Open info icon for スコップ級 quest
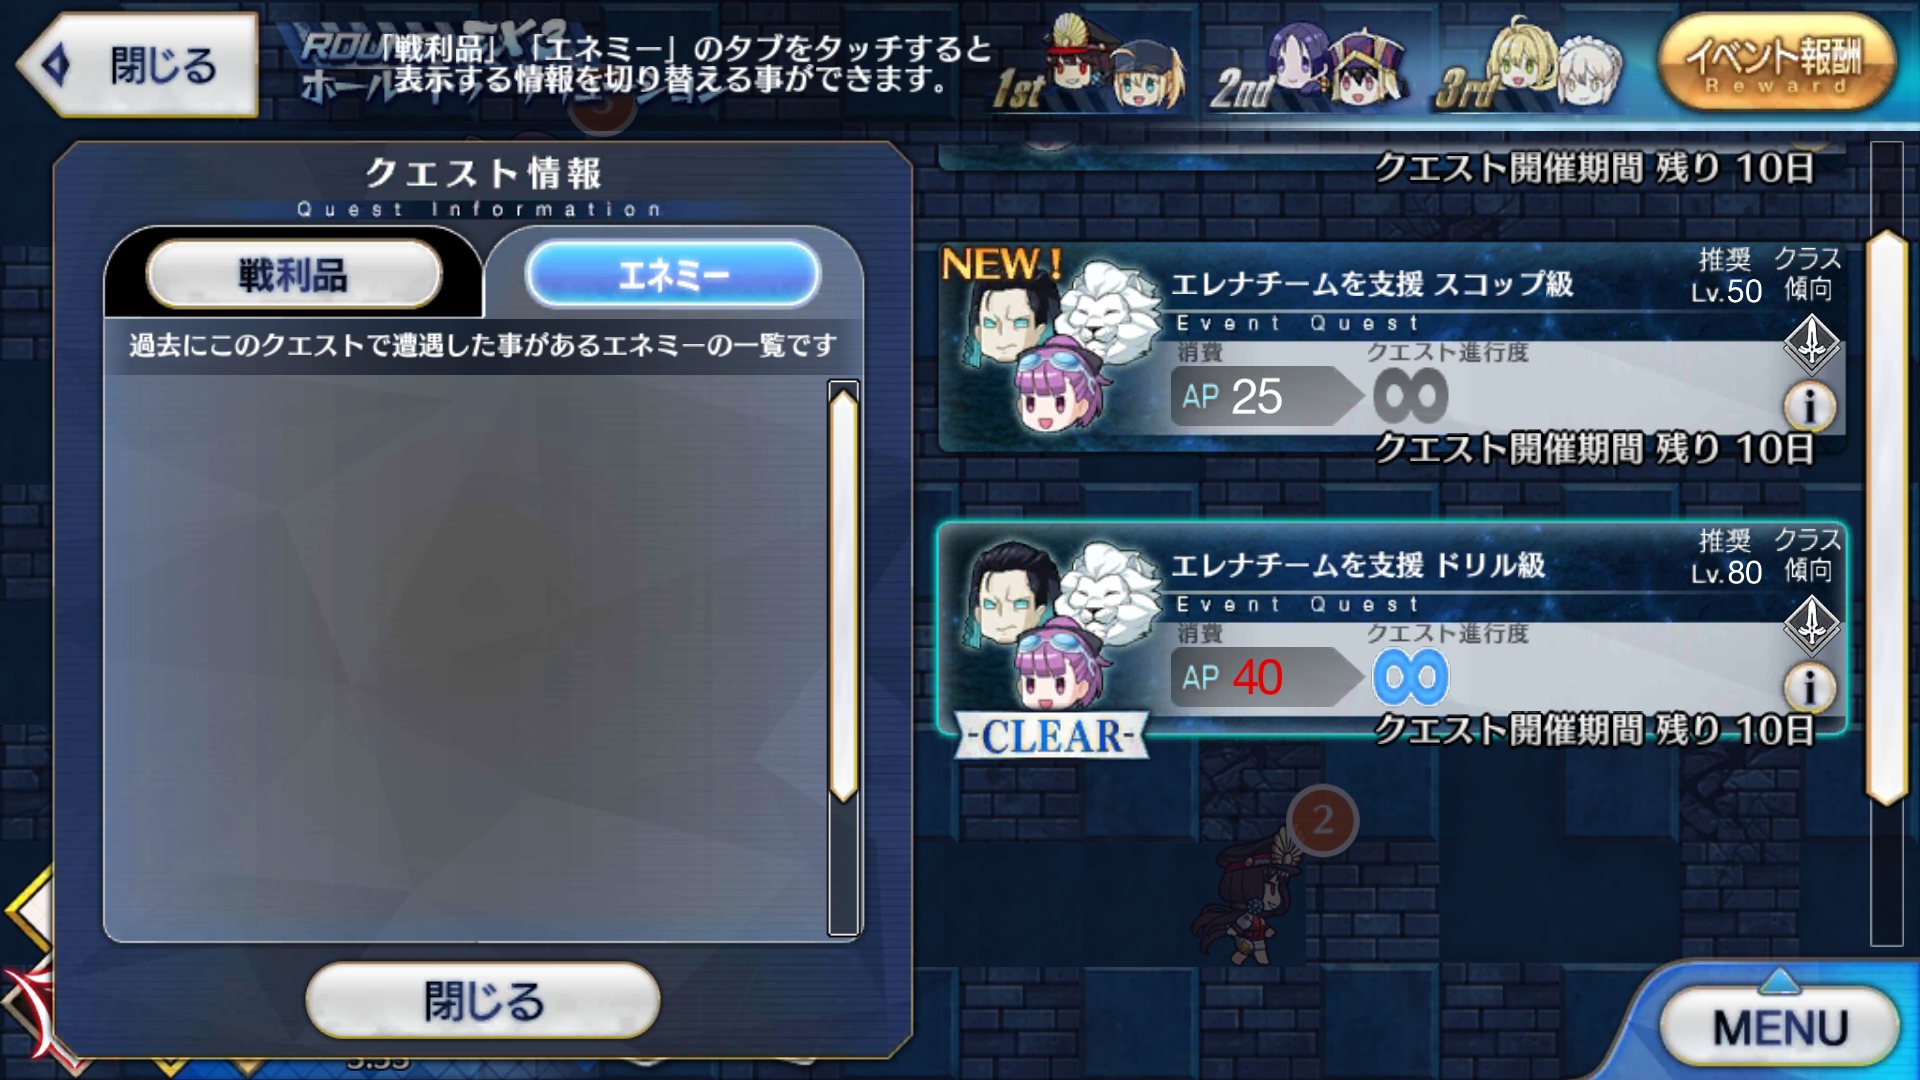 (x=1809, y=405)
